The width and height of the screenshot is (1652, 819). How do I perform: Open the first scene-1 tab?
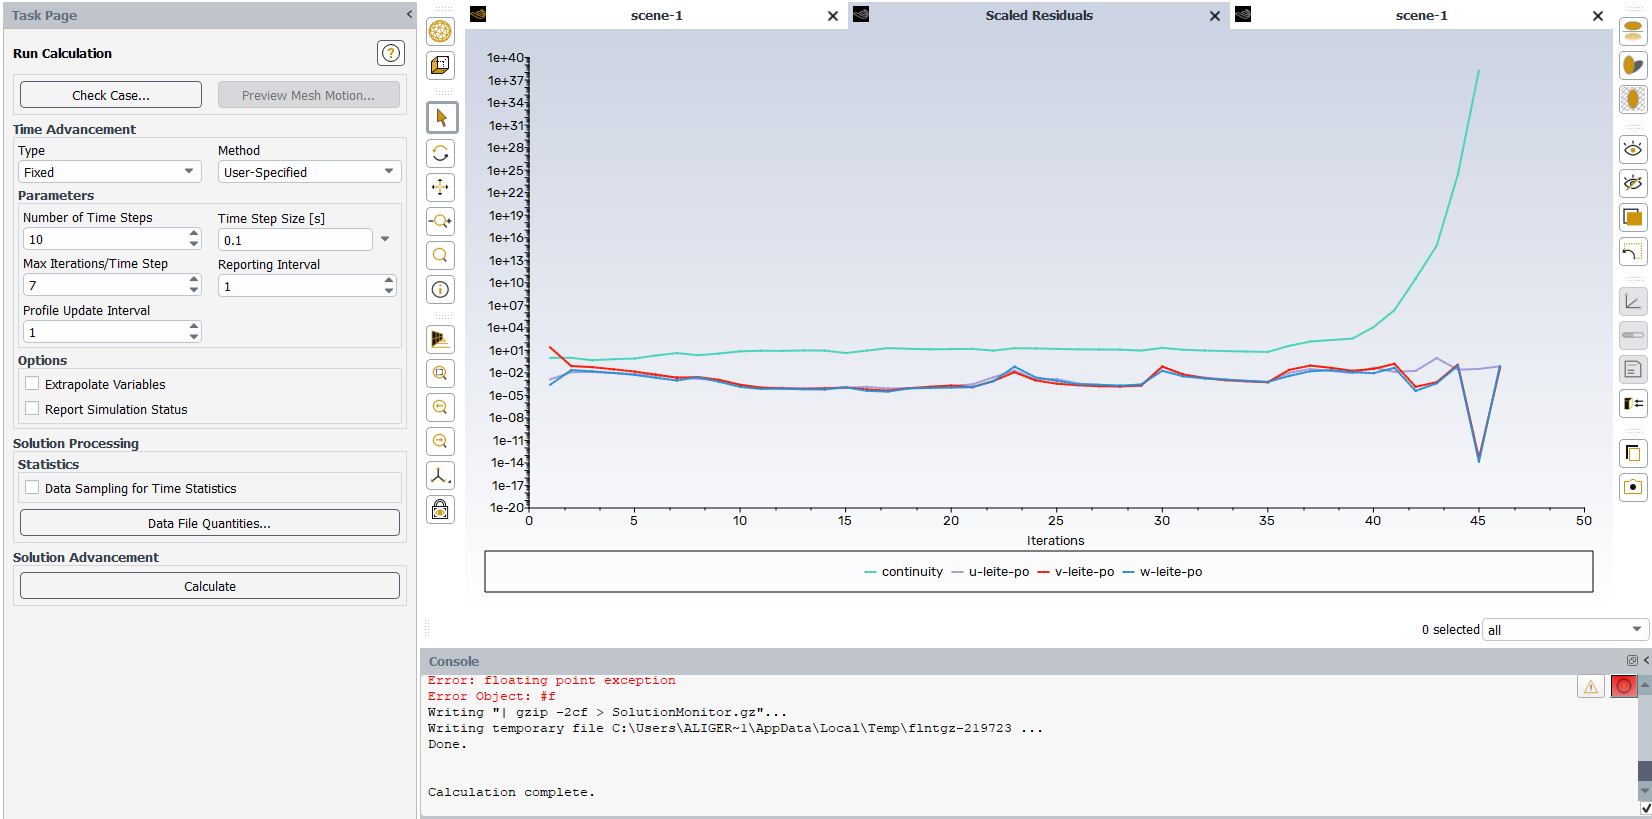coord(656,15)
